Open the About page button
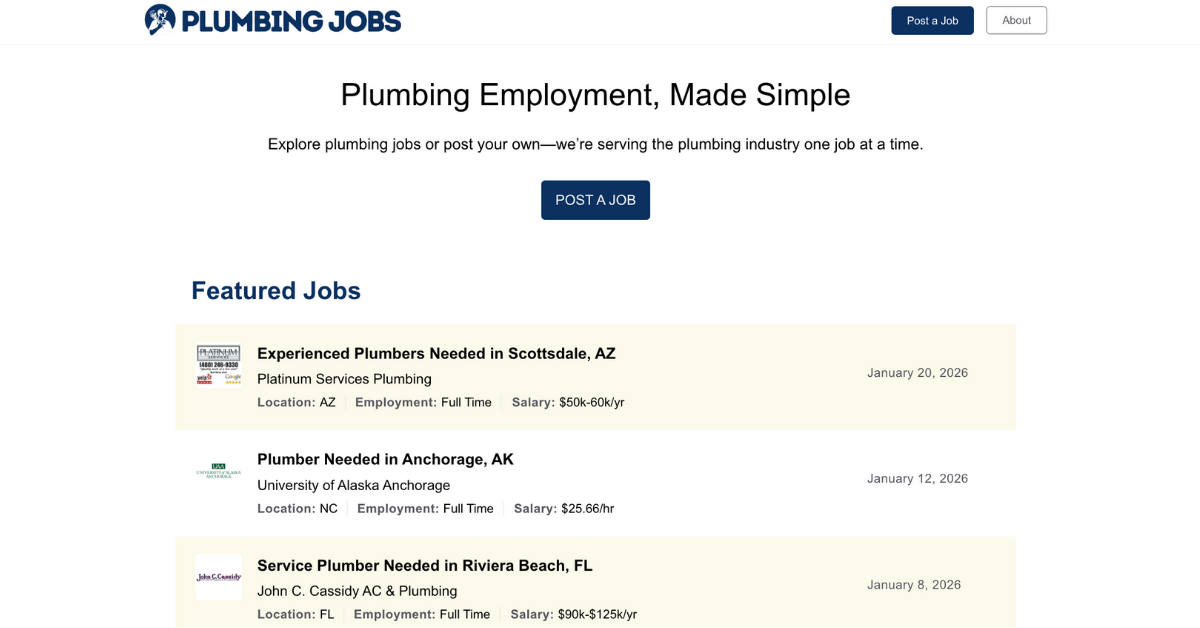This screenshot has width=1200, height=628. 1016,20
